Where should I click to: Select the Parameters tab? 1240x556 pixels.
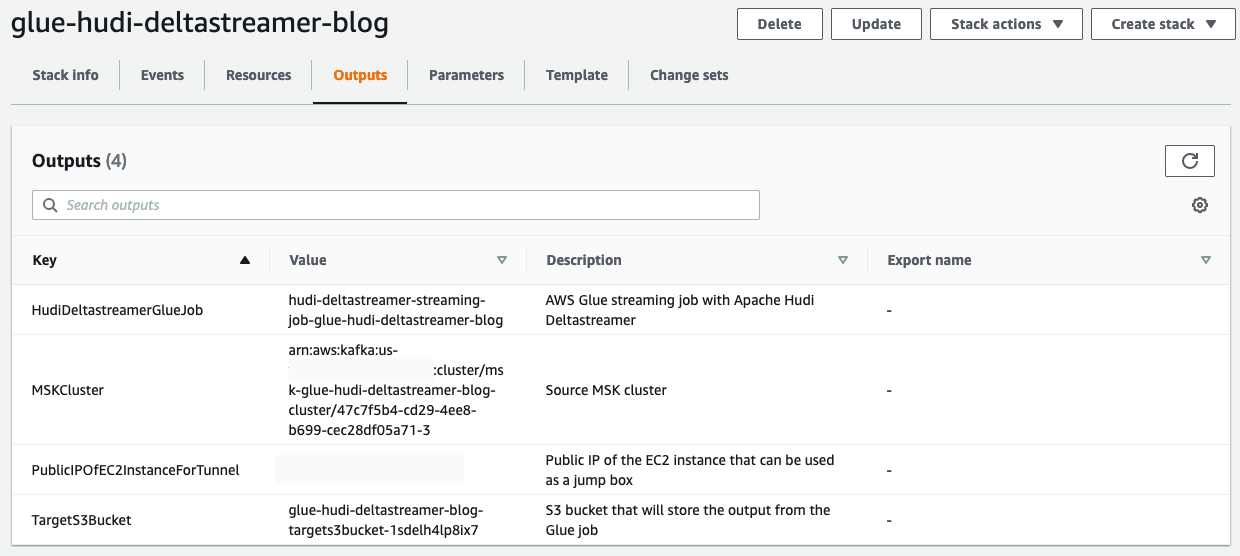tap(466, 75)
